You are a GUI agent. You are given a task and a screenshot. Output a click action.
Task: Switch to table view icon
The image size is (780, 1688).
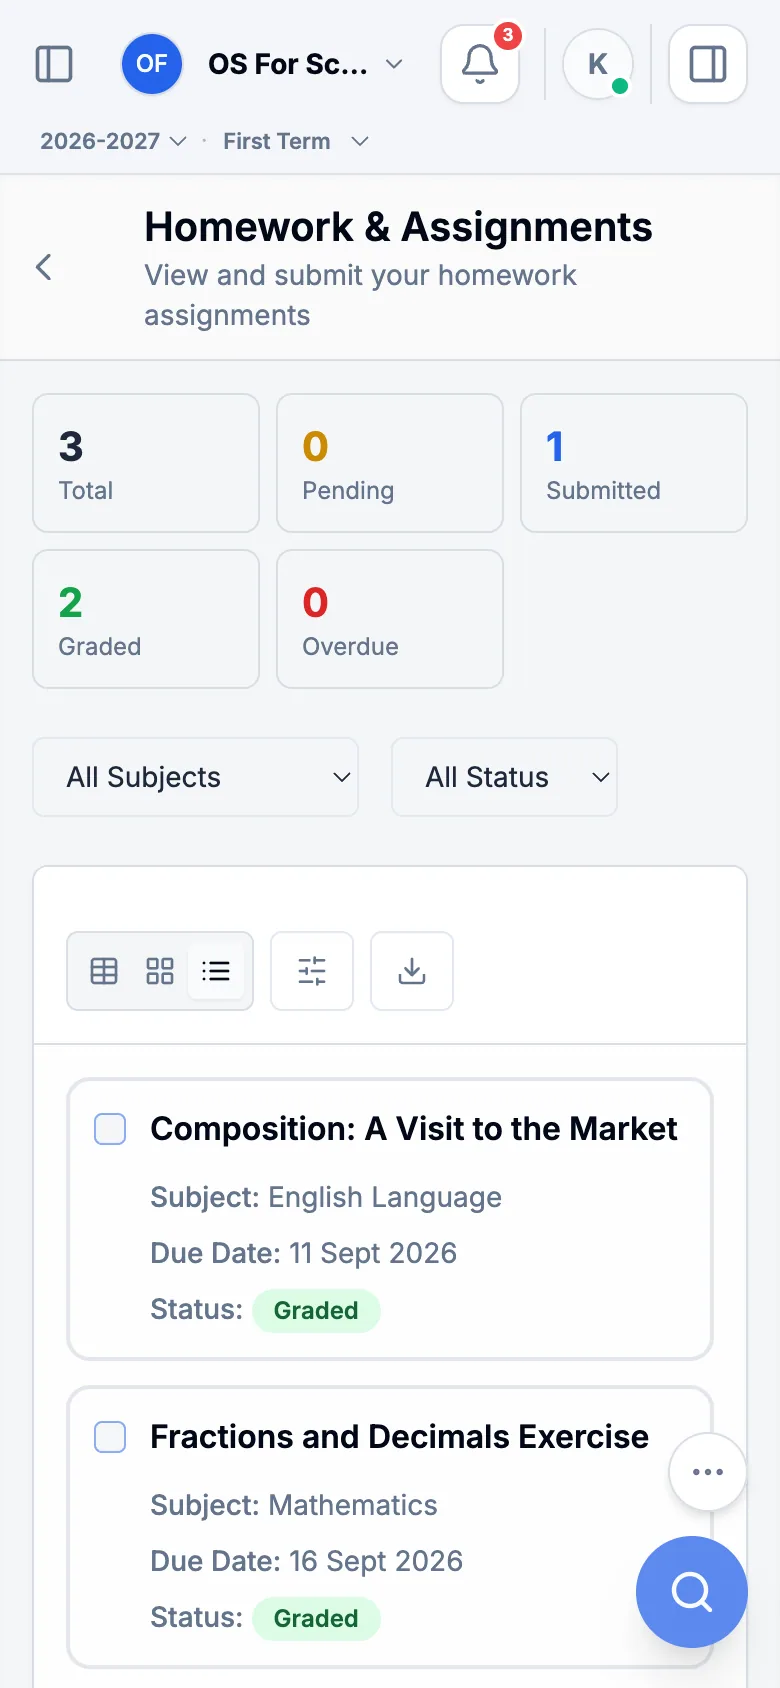(x=104, y=971)
